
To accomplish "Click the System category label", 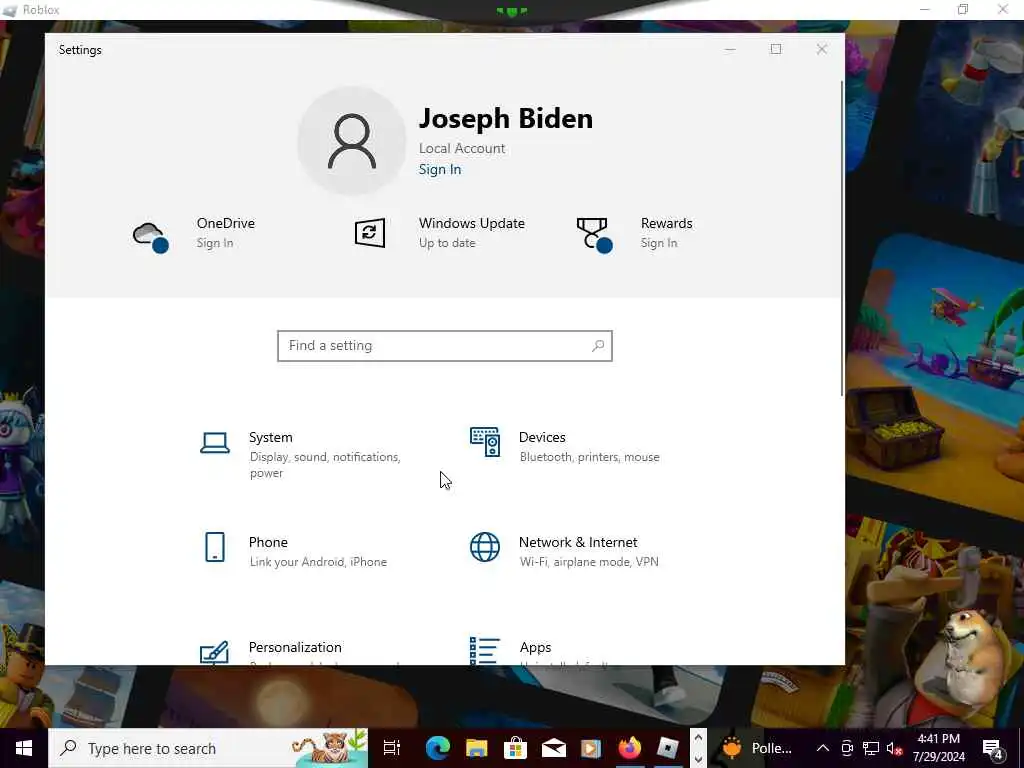I will tap(270, 437).
